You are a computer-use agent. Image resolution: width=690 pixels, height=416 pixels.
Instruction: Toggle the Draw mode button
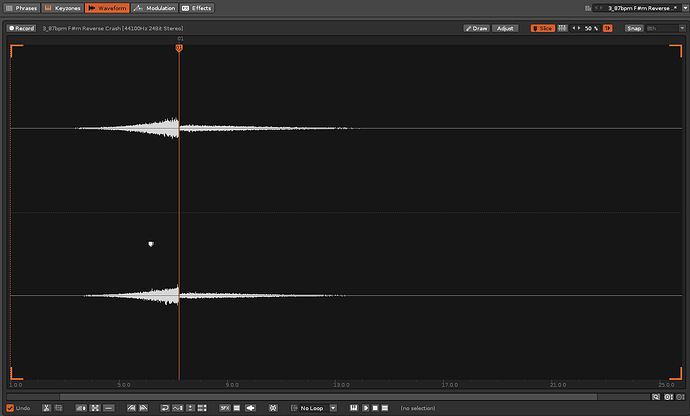tap(477, 28)
